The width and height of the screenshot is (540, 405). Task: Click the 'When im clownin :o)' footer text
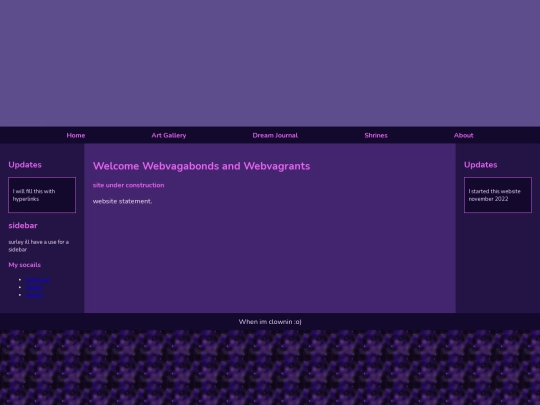tap(270, 322)
